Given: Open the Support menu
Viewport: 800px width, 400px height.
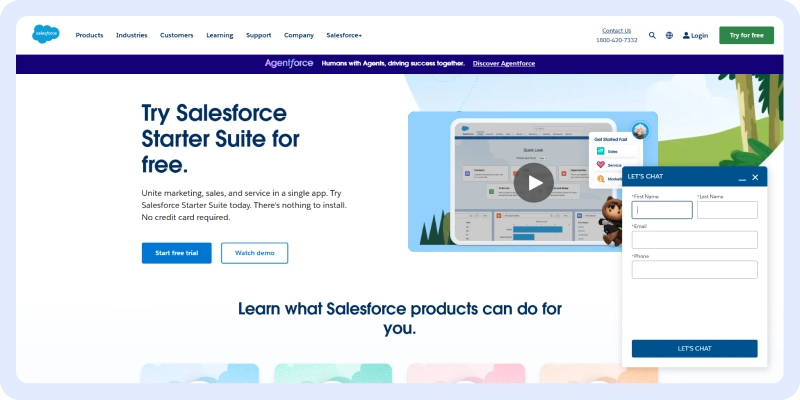Looking at the screenshot, I should click(259, 35).
